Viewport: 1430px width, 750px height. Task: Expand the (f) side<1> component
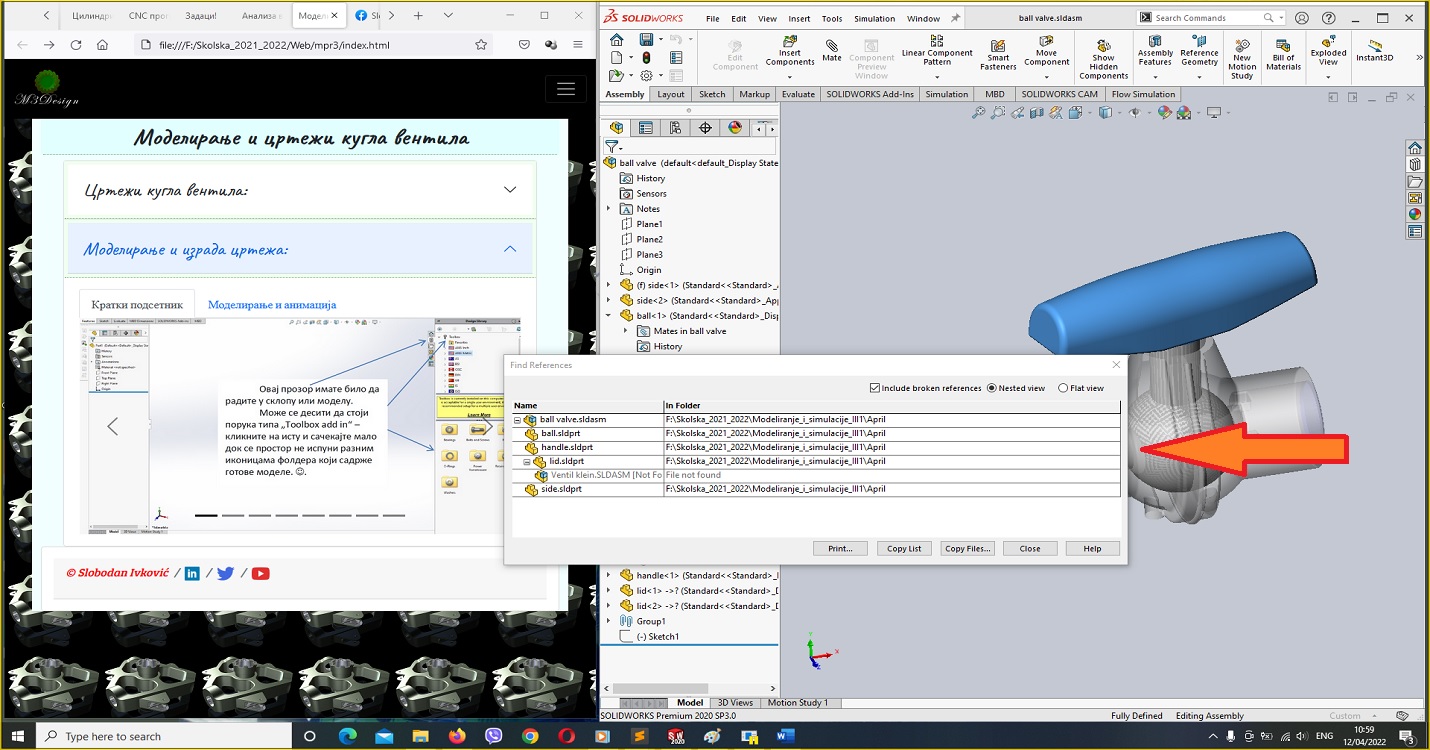point(608,285)
